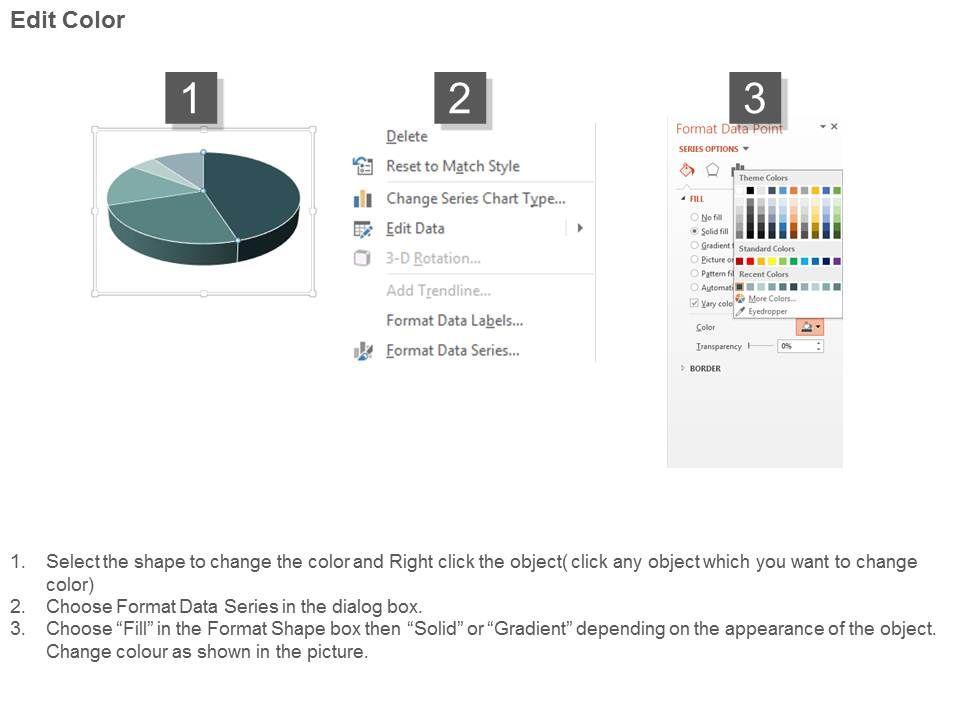Screen dimensions: 960x720
Task: Pick the Eyedropper tool
Action: coord(740,311)
